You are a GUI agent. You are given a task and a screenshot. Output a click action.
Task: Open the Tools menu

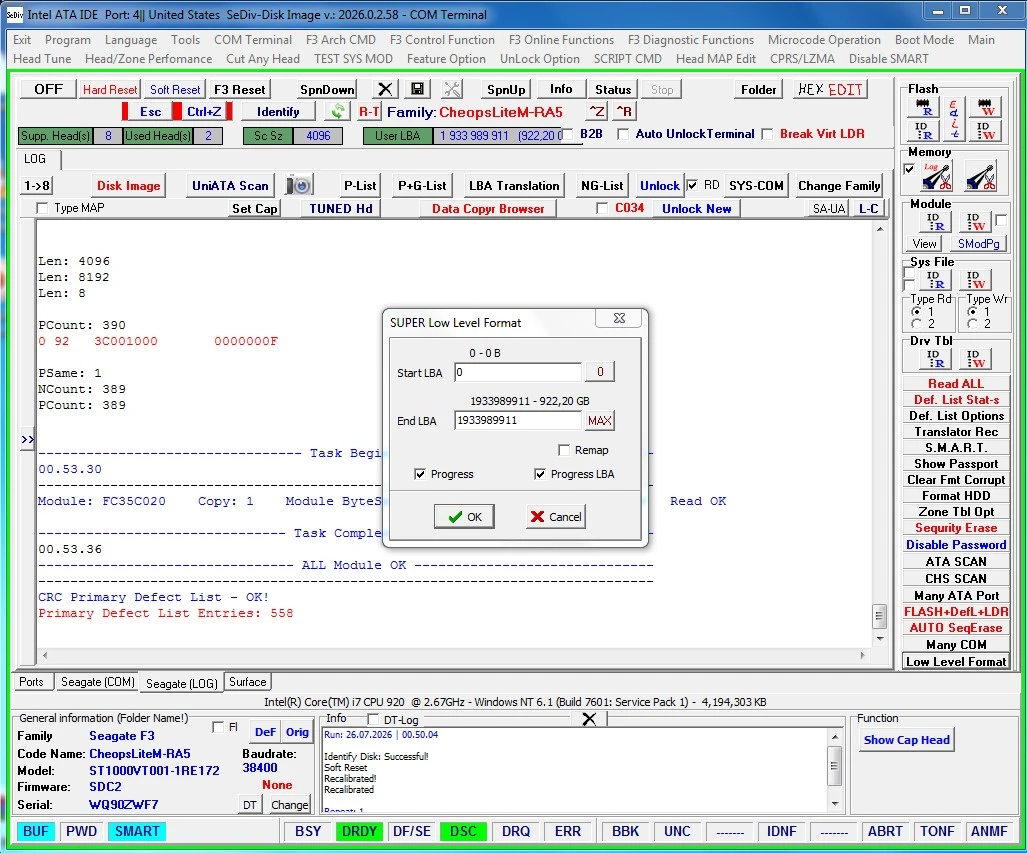185,40
